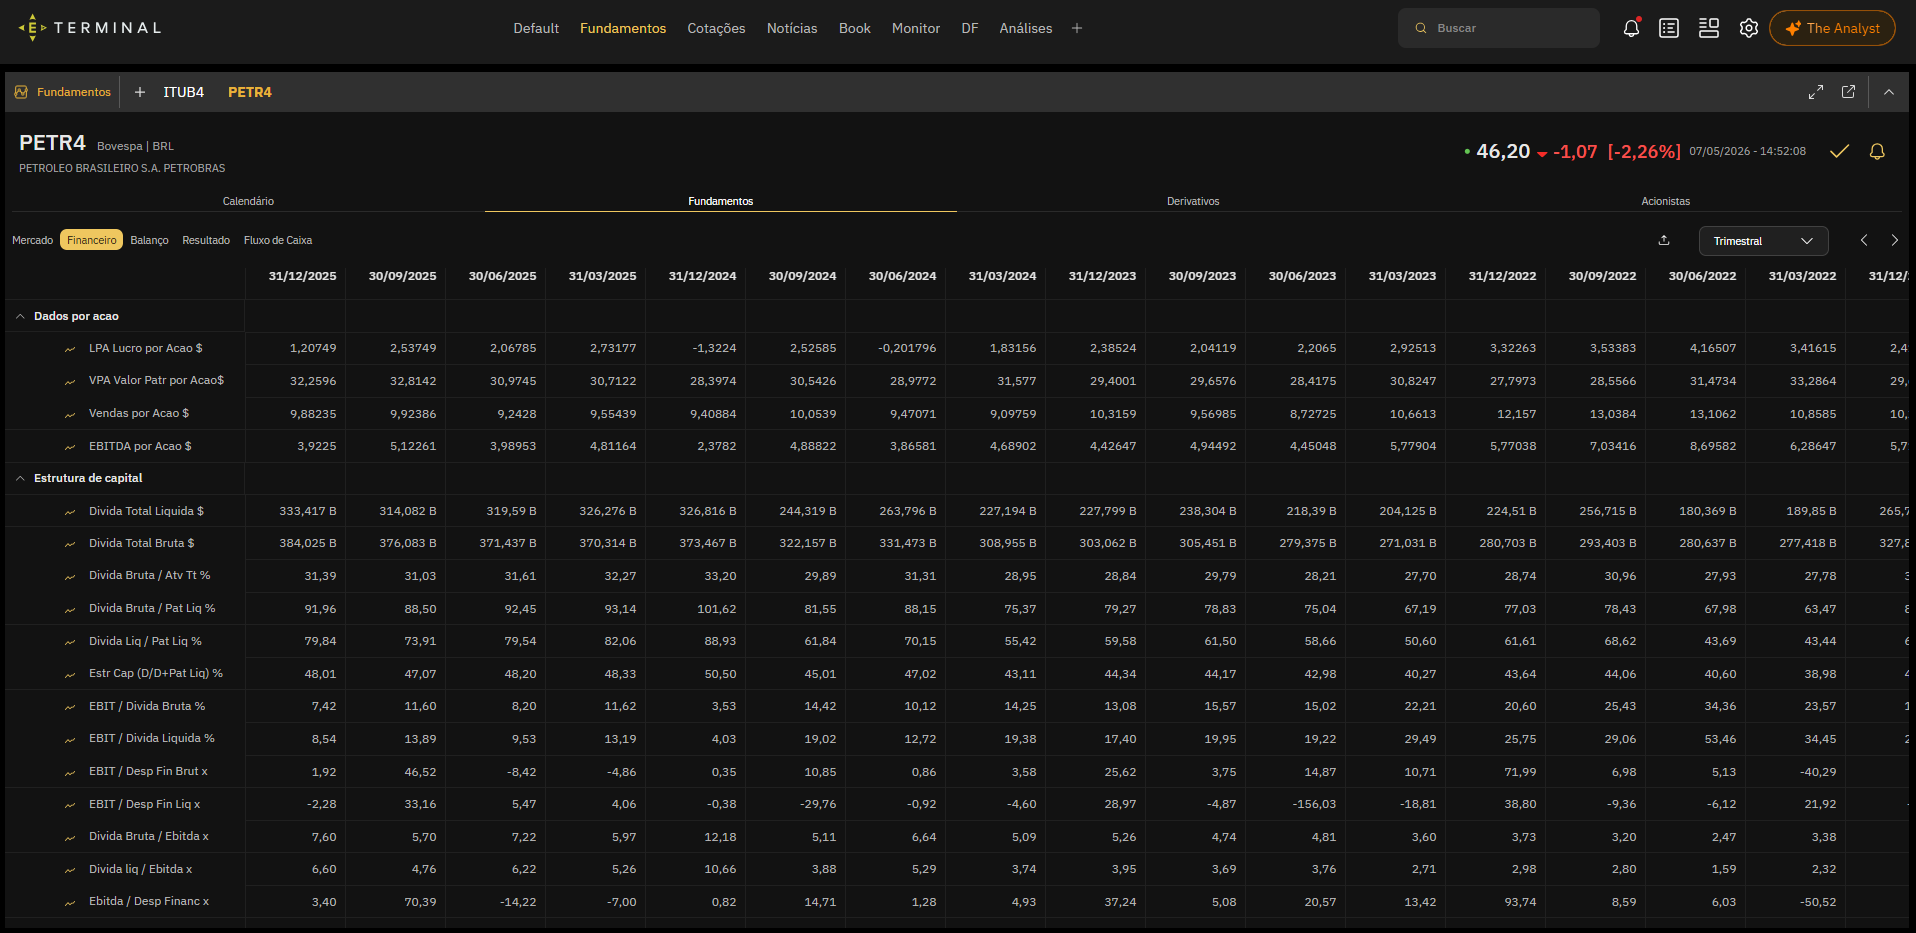The image size is (1916, 933).
Task: Open chart for EBIT / Divida Liquida
Action: (x=70, y=739)
